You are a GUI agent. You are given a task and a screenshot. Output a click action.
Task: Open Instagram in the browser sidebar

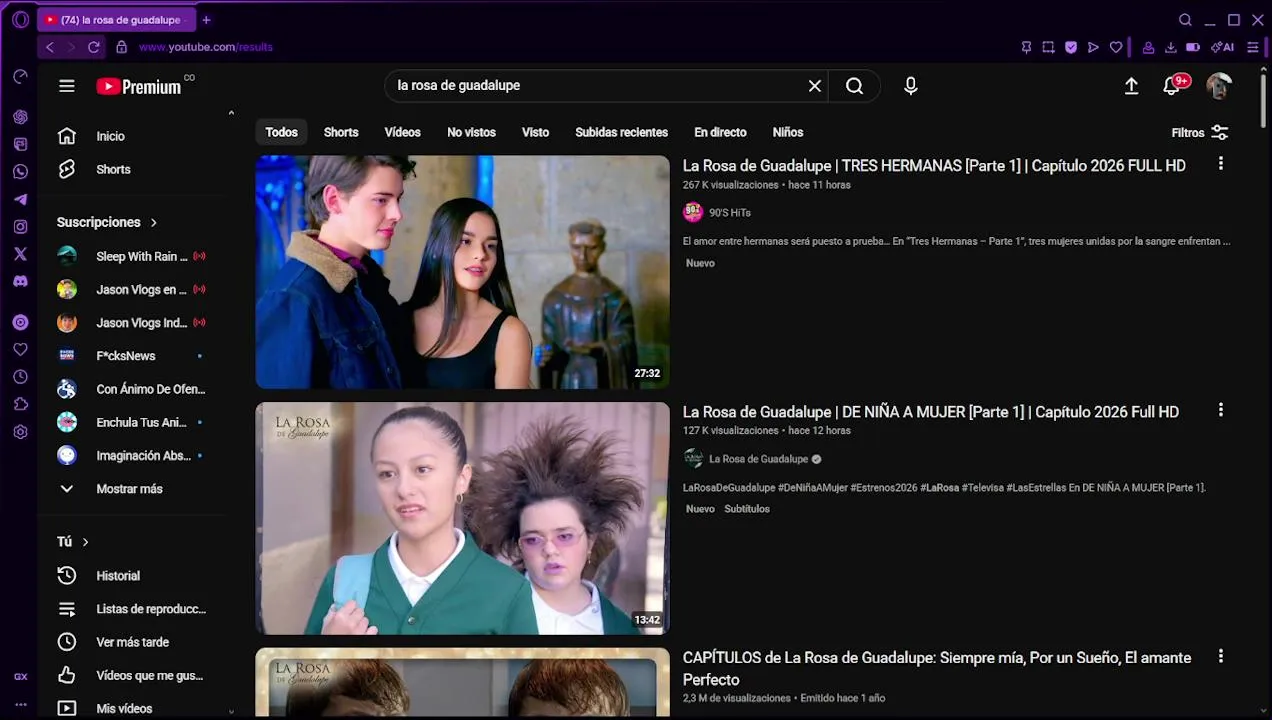click(20, 227)
